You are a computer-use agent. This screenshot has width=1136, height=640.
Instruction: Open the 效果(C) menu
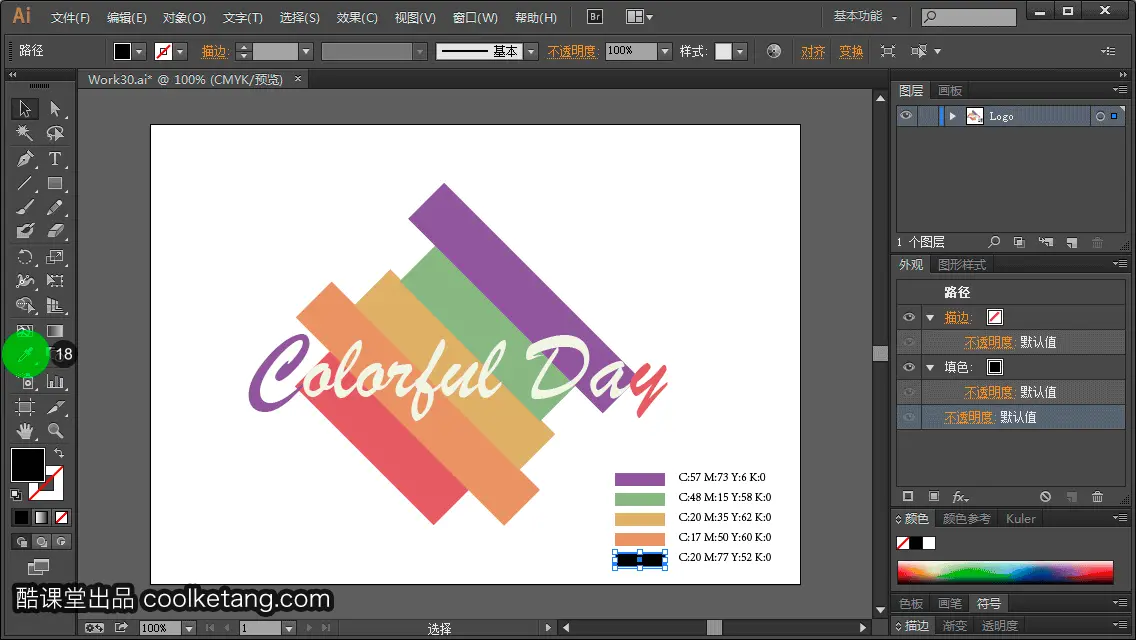click(357, 17)
